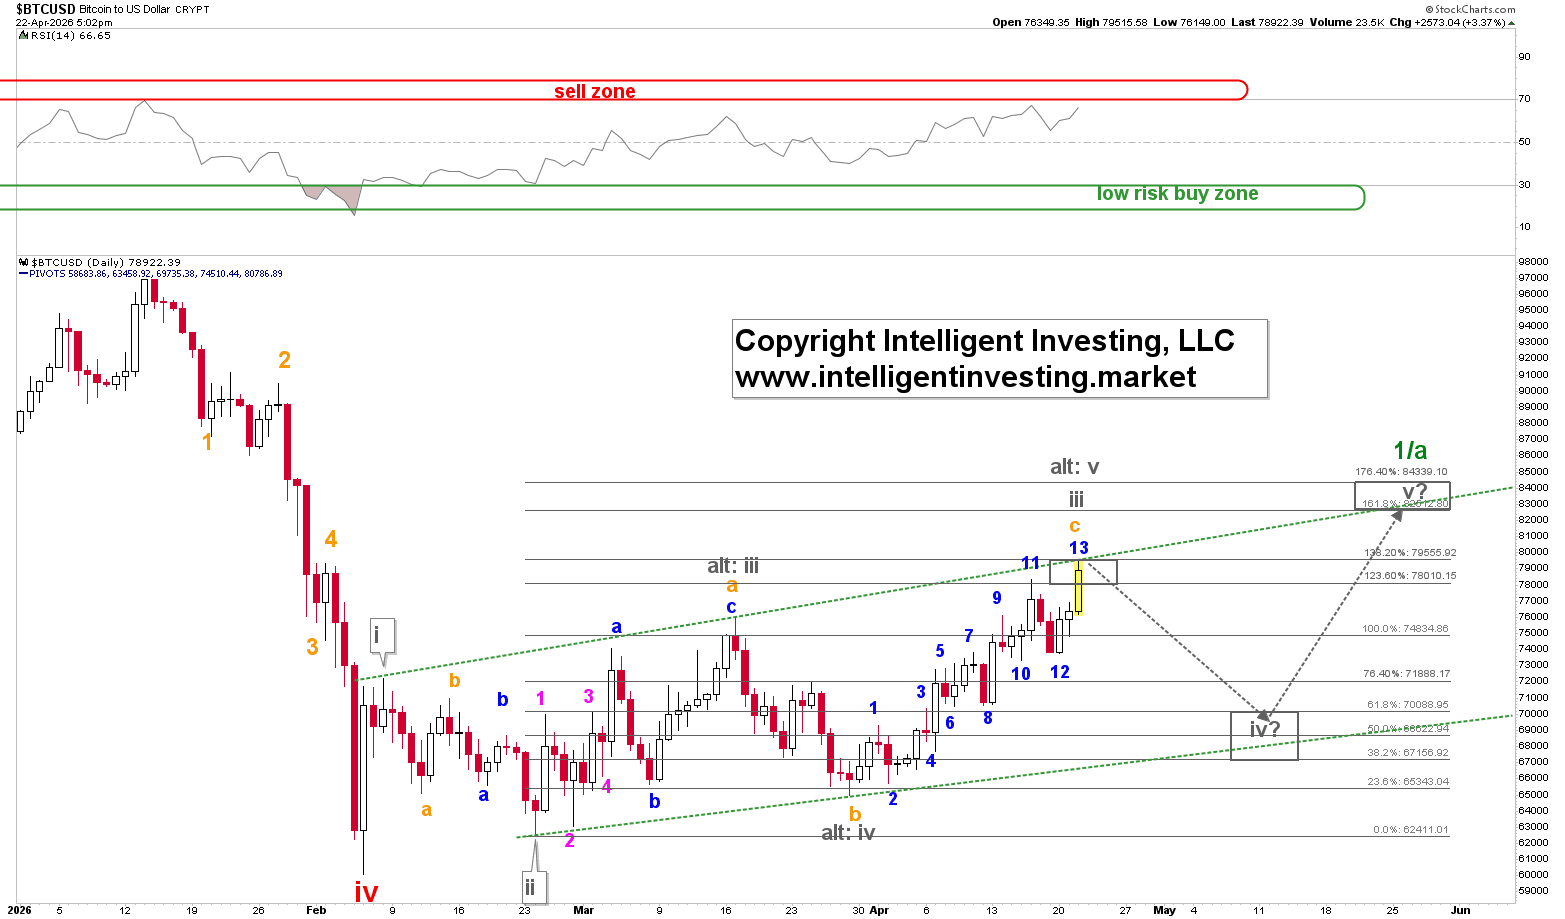
Task: Click the 0.0%: 62411.01 Fibonacci label
Action: [1411, 830]
